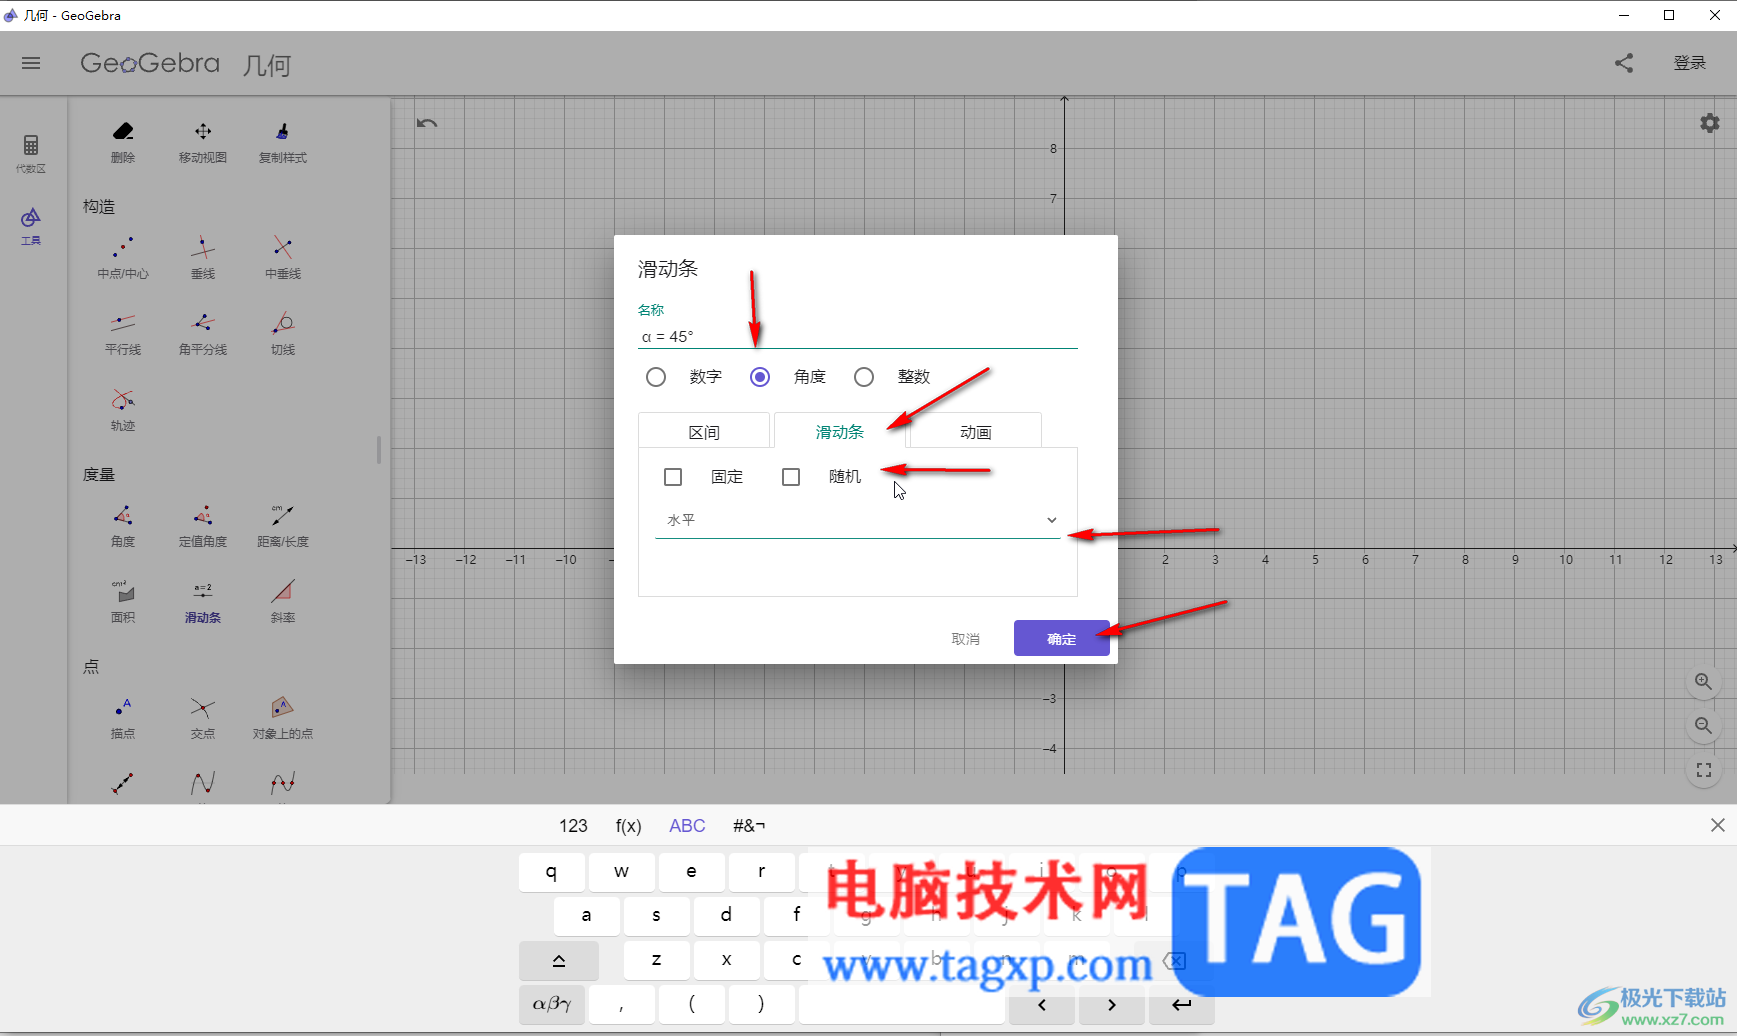Screen dimensions: 1737x1036
Task: Tap the letter z key
Action: pos(656,960)
